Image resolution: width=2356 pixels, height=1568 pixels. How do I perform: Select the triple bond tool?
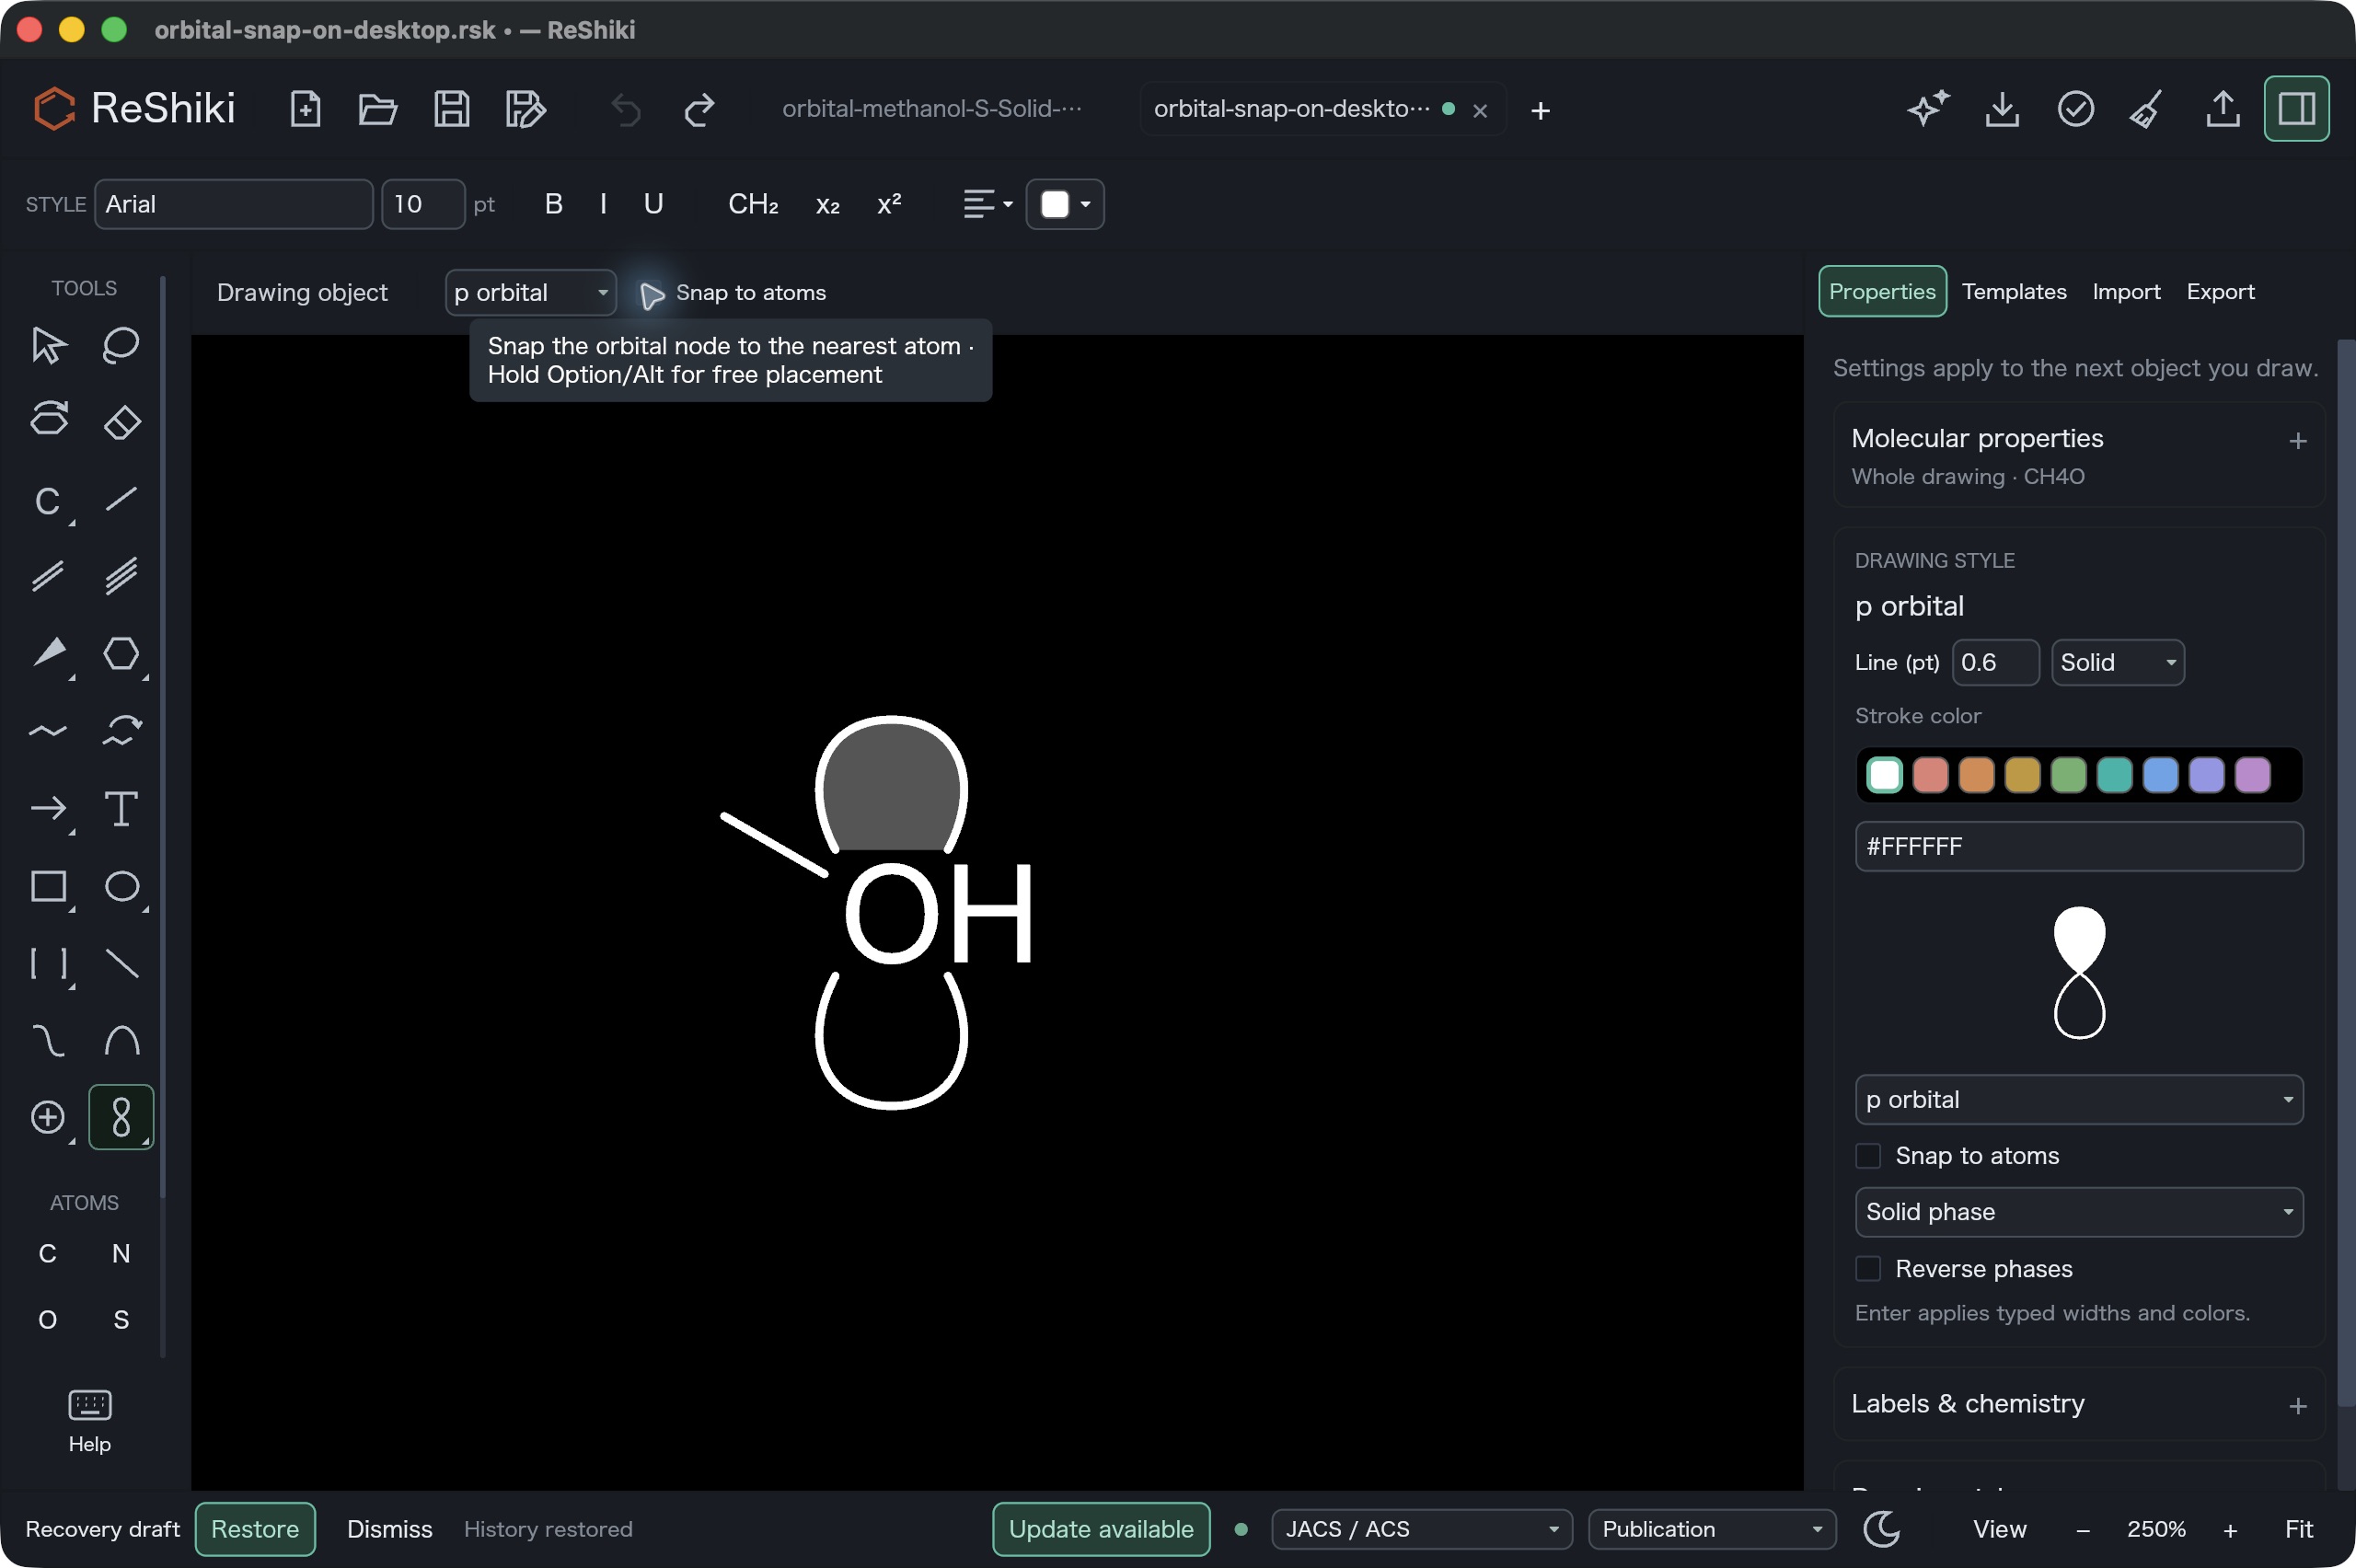pyautogui.click(x=121, y=576)
